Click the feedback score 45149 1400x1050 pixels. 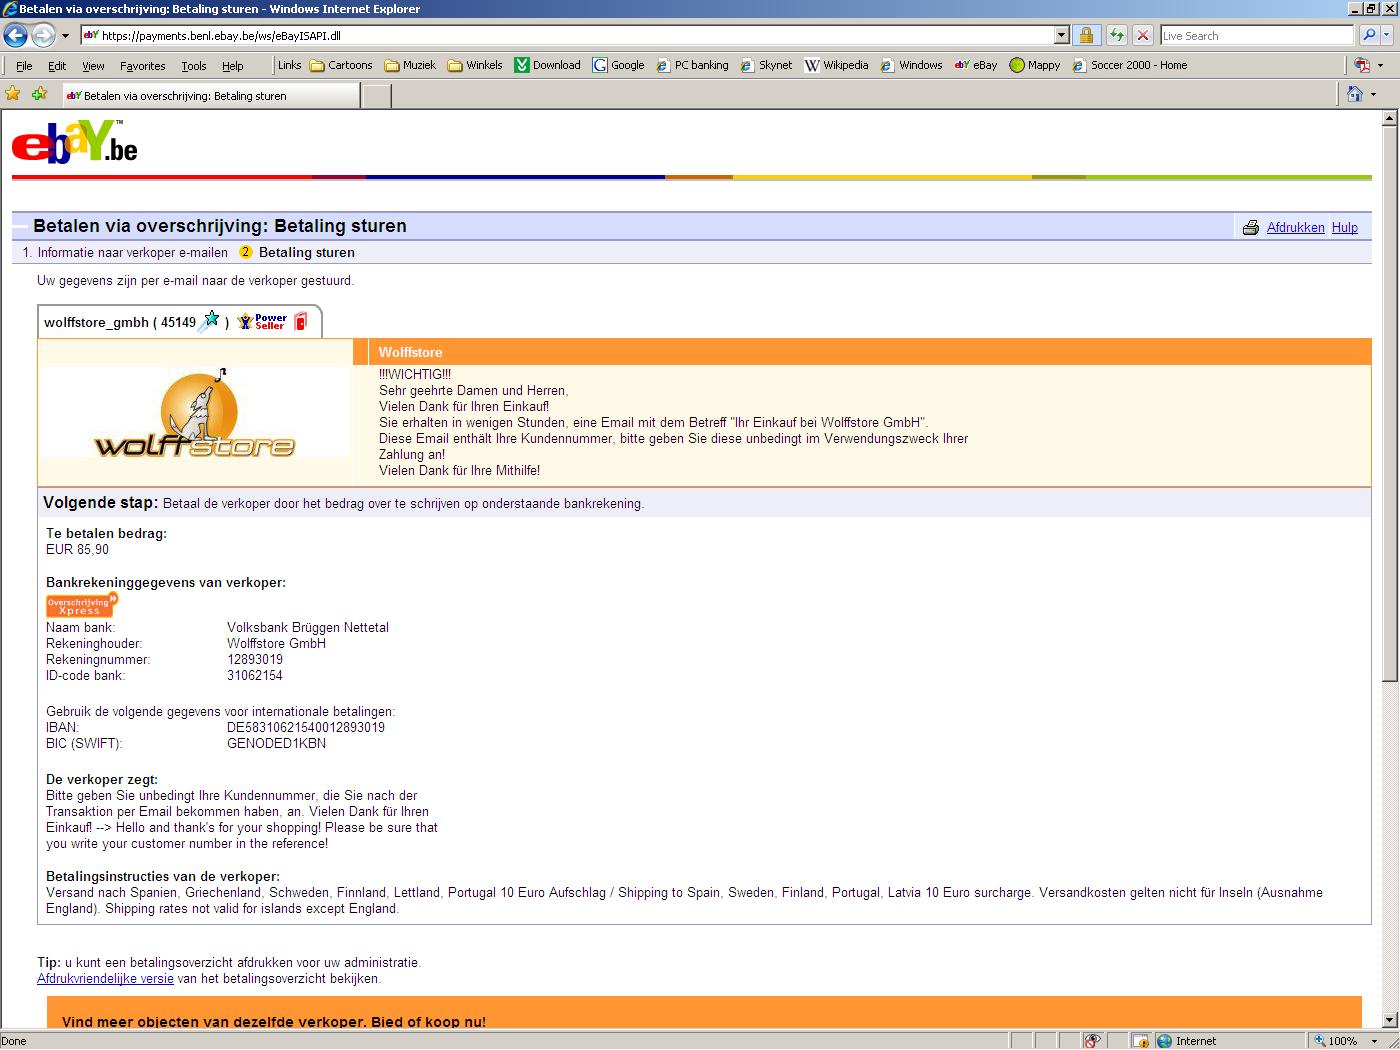click(x=178, y=322)
